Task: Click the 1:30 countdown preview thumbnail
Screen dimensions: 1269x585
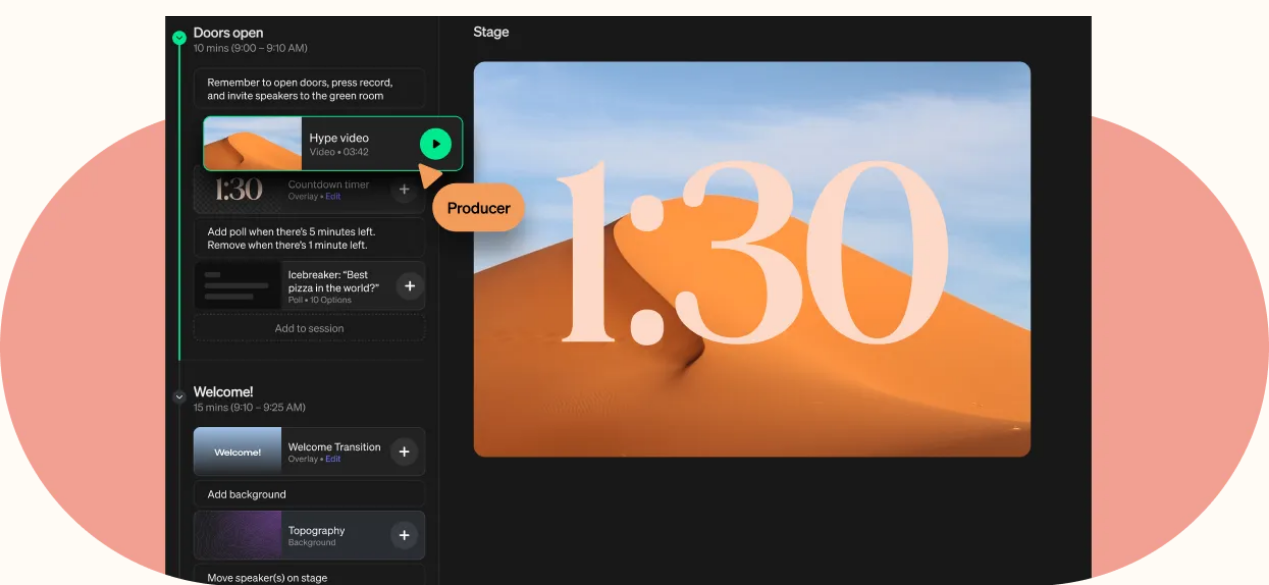Action: 238,189
